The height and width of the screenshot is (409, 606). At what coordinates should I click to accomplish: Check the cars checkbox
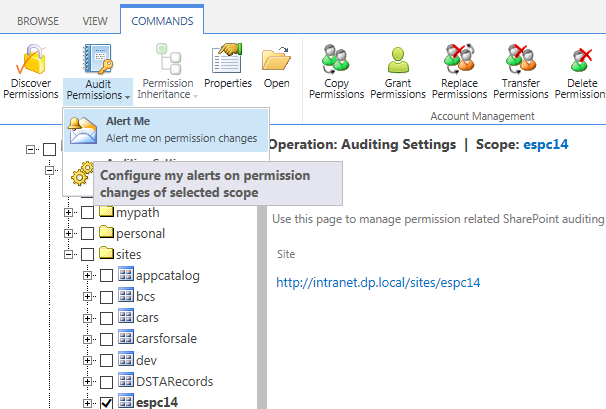click(x=106, y=318)
